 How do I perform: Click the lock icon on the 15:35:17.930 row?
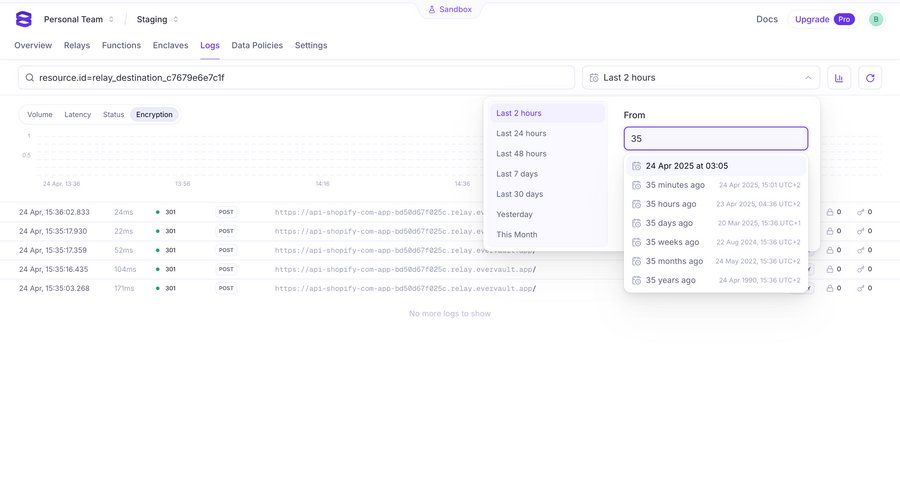(x=829, y=231)
